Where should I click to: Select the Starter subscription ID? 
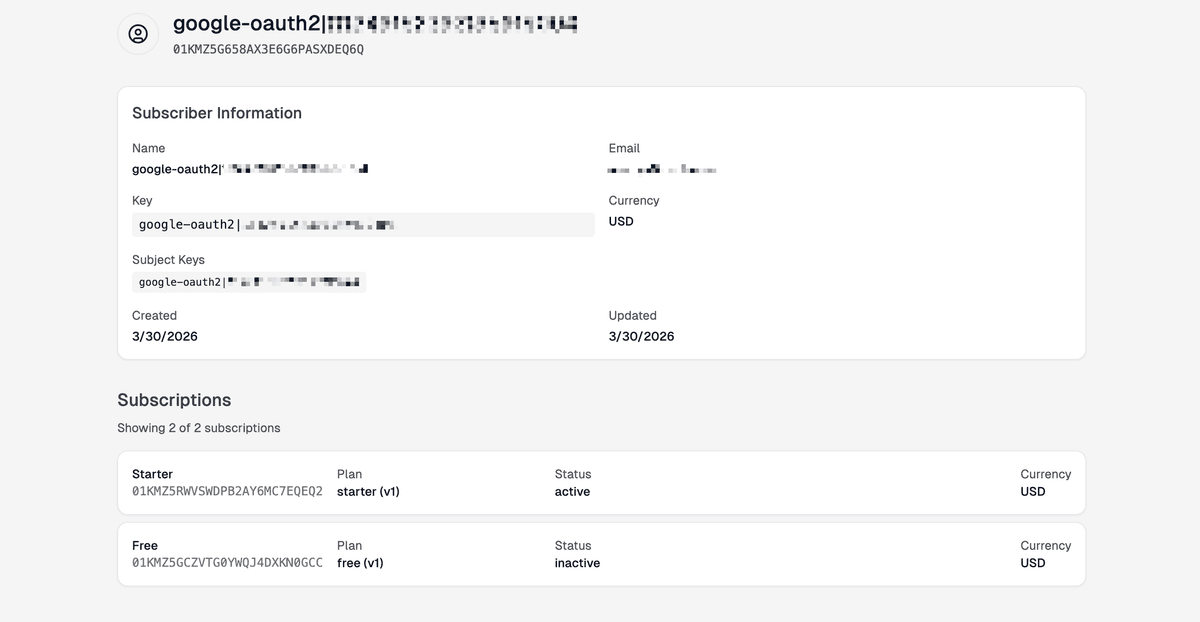(x=227, y=492)
